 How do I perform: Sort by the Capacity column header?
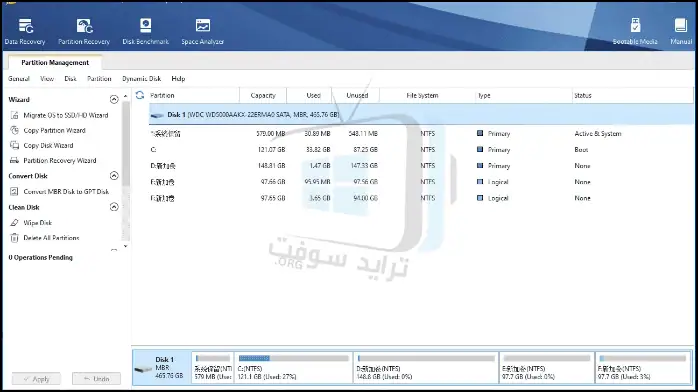pyautogui.click(x=263, y=95)
